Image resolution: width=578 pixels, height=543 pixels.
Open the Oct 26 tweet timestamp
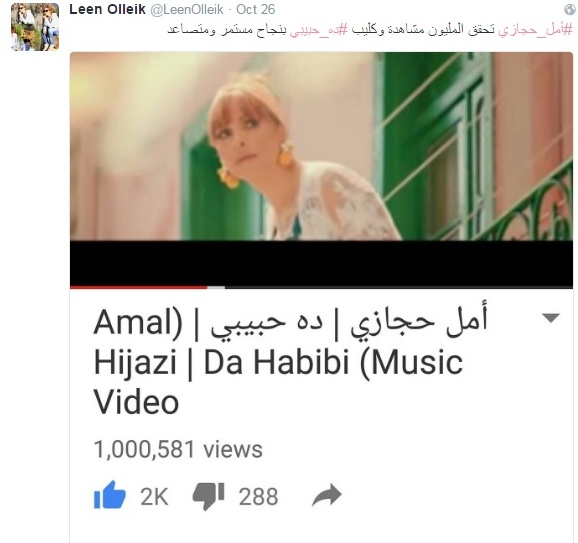pyautogui.click(x=255, y=9)
